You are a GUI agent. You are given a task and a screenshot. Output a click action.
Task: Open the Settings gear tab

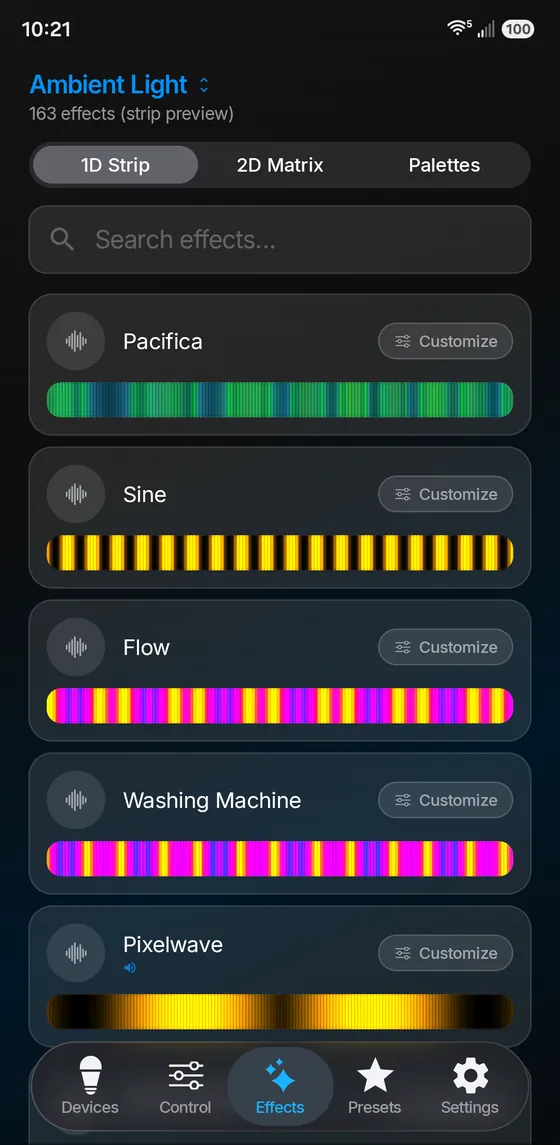[x=469, y=1085]
